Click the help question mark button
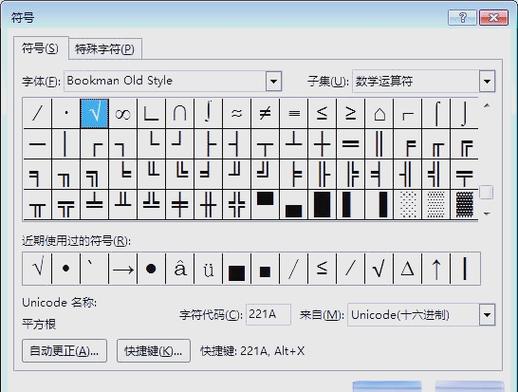 [462, 17]
